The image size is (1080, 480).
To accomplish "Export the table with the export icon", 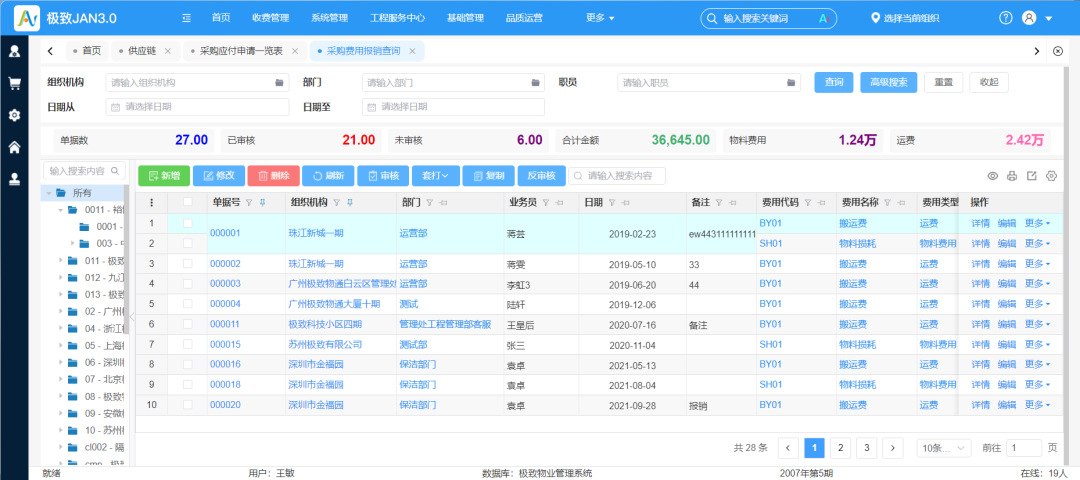I will (1032, 176).
